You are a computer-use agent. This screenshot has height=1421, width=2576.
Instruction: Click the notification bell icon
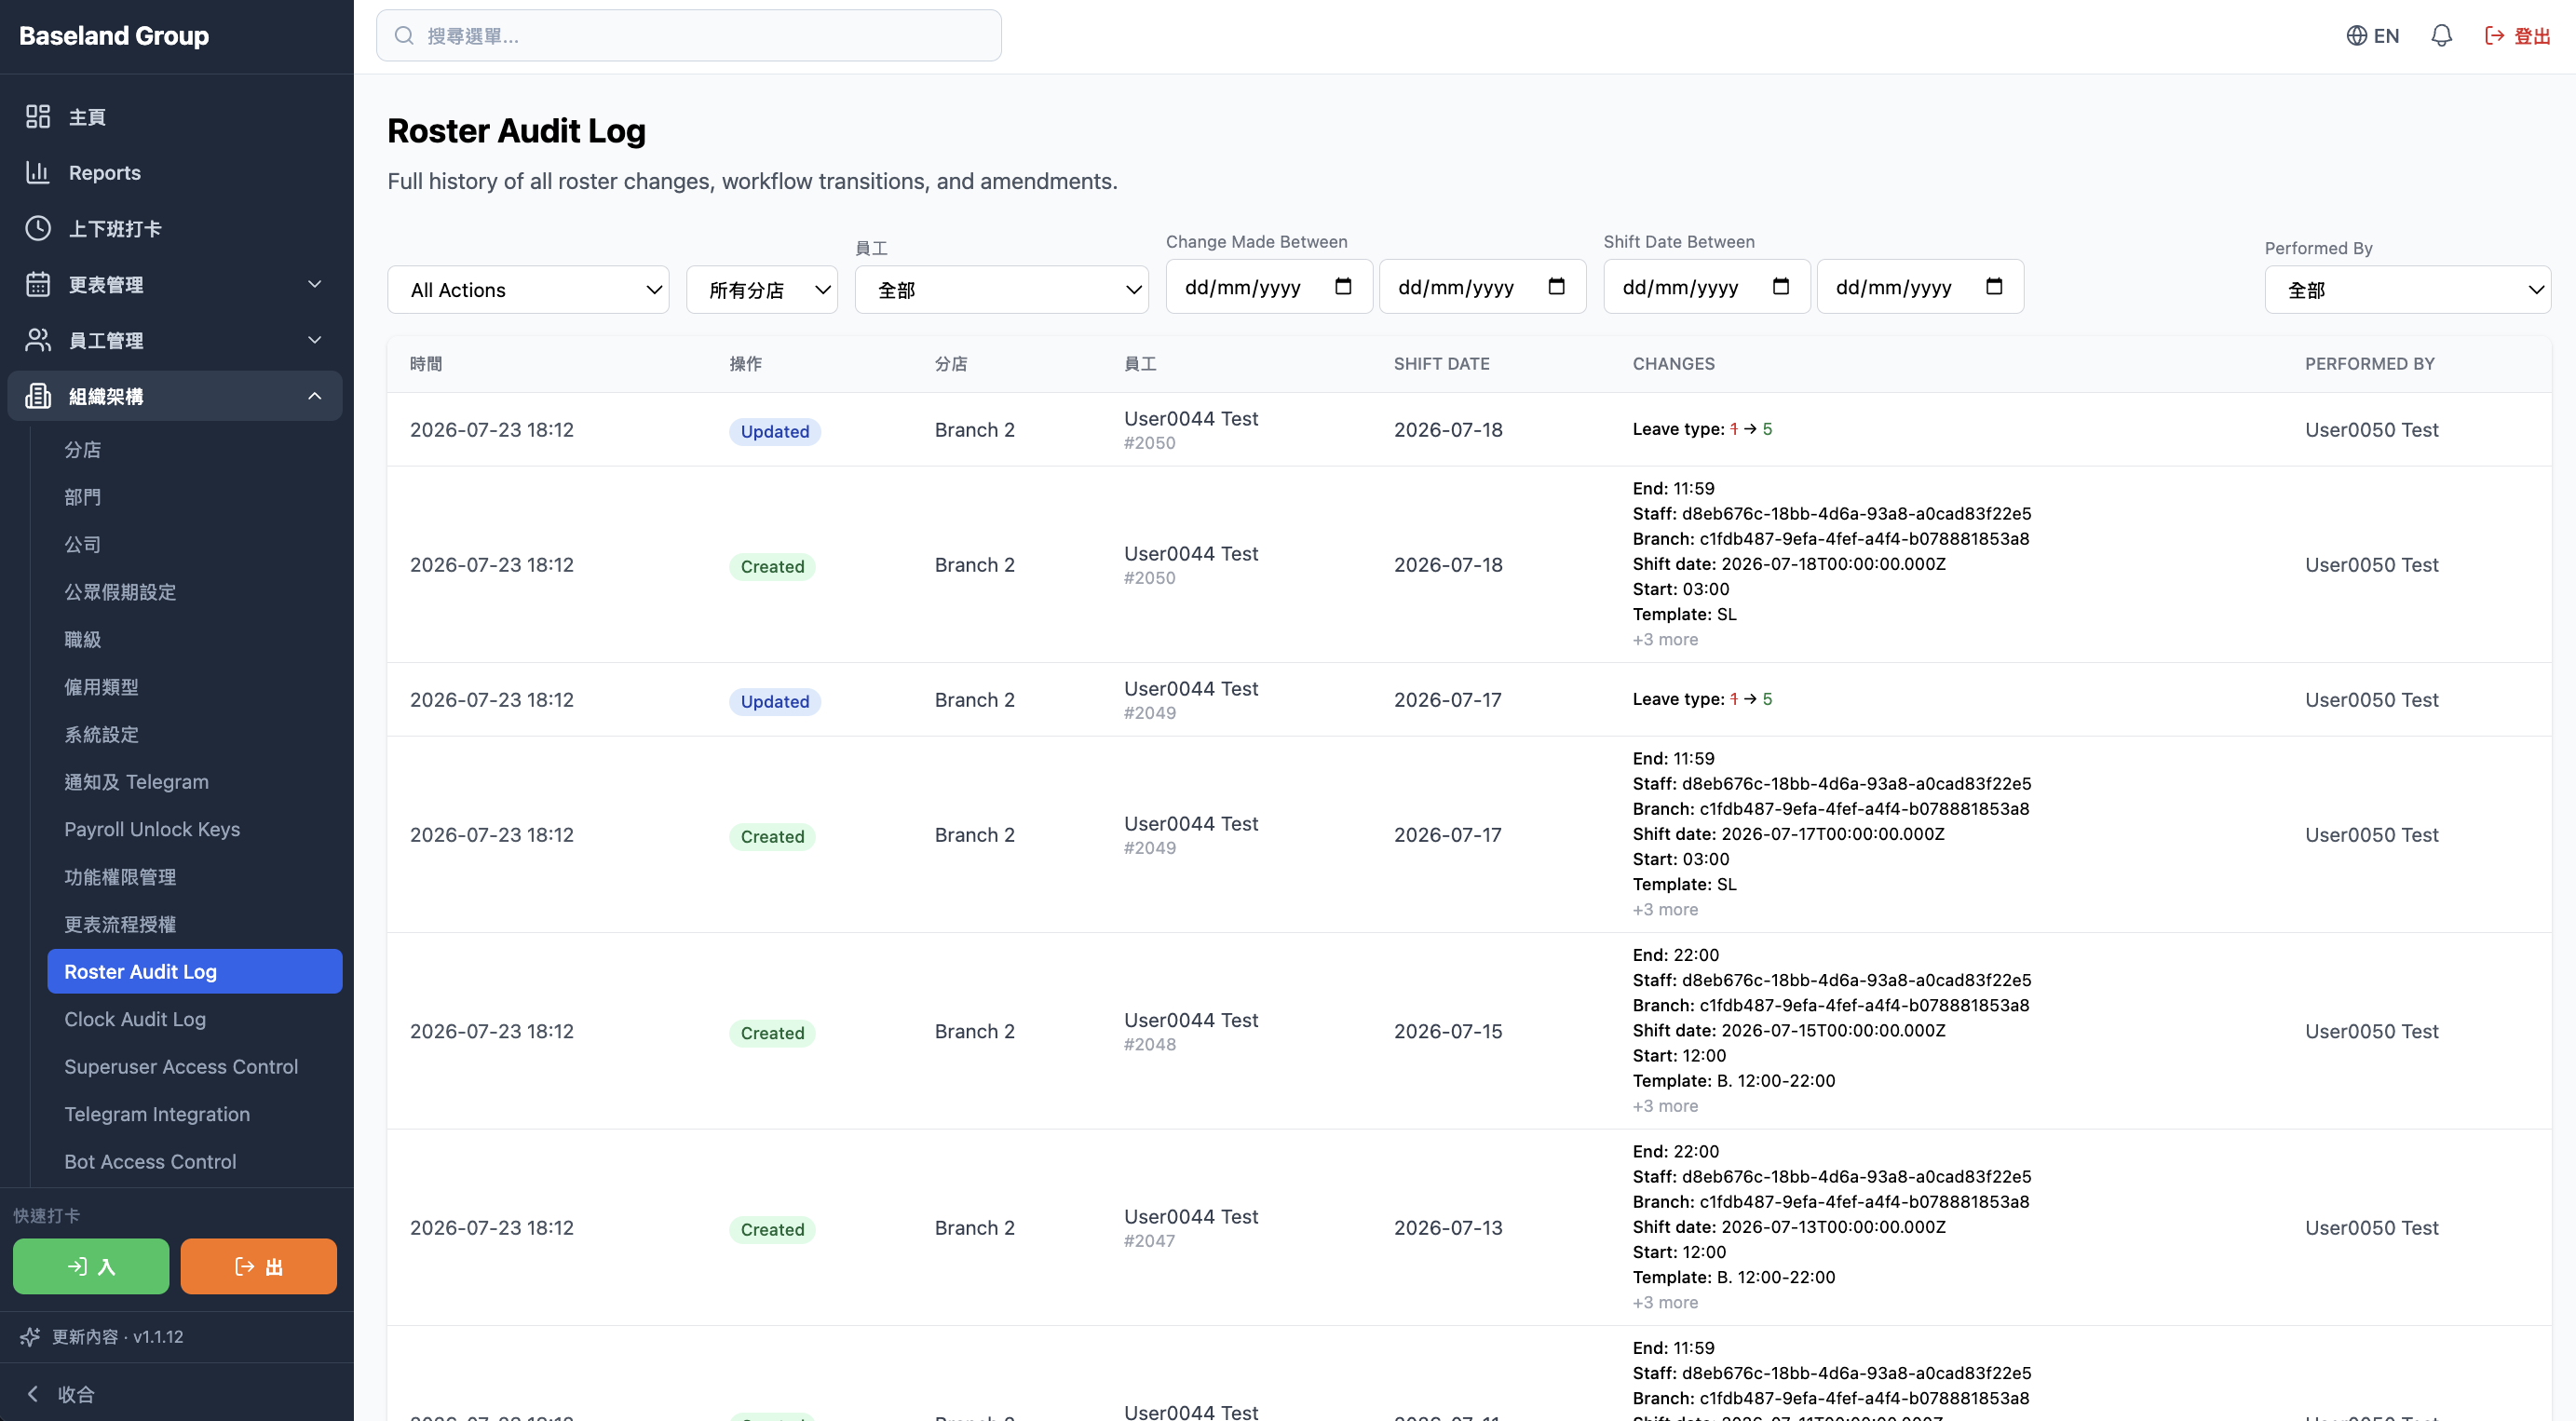point(2441,36)
